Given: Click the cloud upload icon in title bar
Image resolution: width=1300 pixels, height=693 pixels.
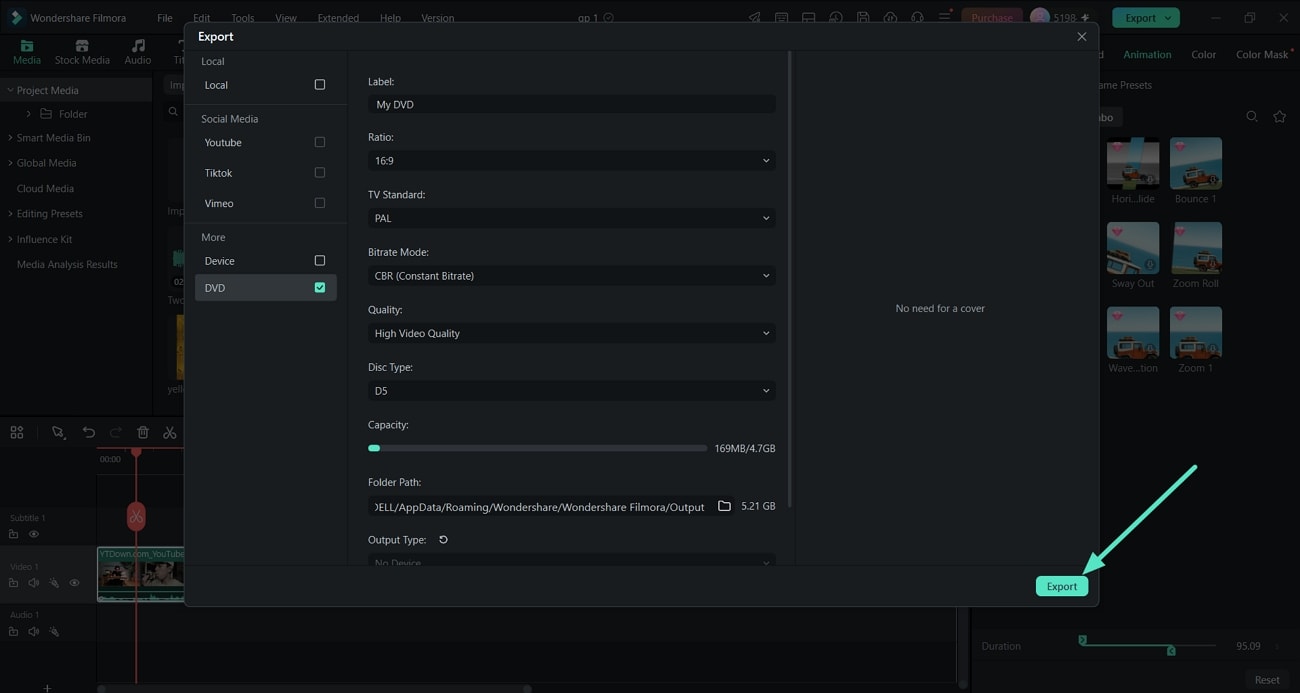Looking at the screenshot, I should [x=889, y=18].
